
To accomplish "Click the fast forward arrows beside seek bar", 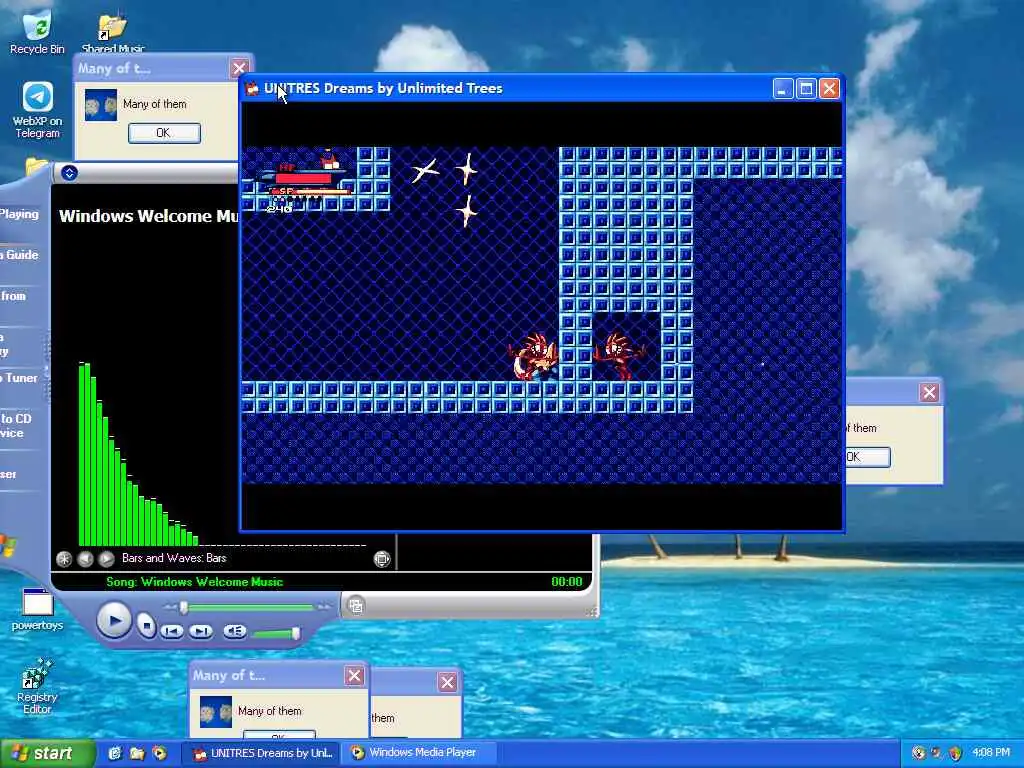I will 324,607.
